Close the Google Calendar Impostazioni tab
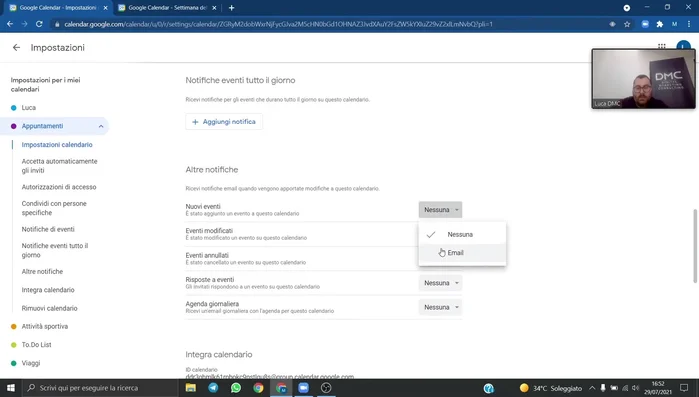Screen dimensions: 699x397 (106, 8)
